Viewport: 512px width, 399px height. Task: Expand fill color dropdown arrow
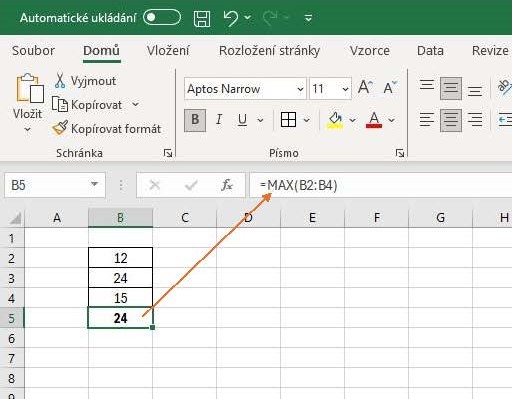click(x=352, y=120)
